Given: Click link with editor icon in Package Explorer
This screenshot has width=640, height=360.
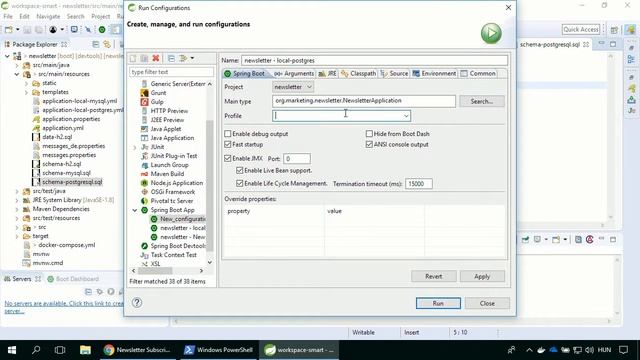Looking at the screenshot, I should (x=107, y=44).
